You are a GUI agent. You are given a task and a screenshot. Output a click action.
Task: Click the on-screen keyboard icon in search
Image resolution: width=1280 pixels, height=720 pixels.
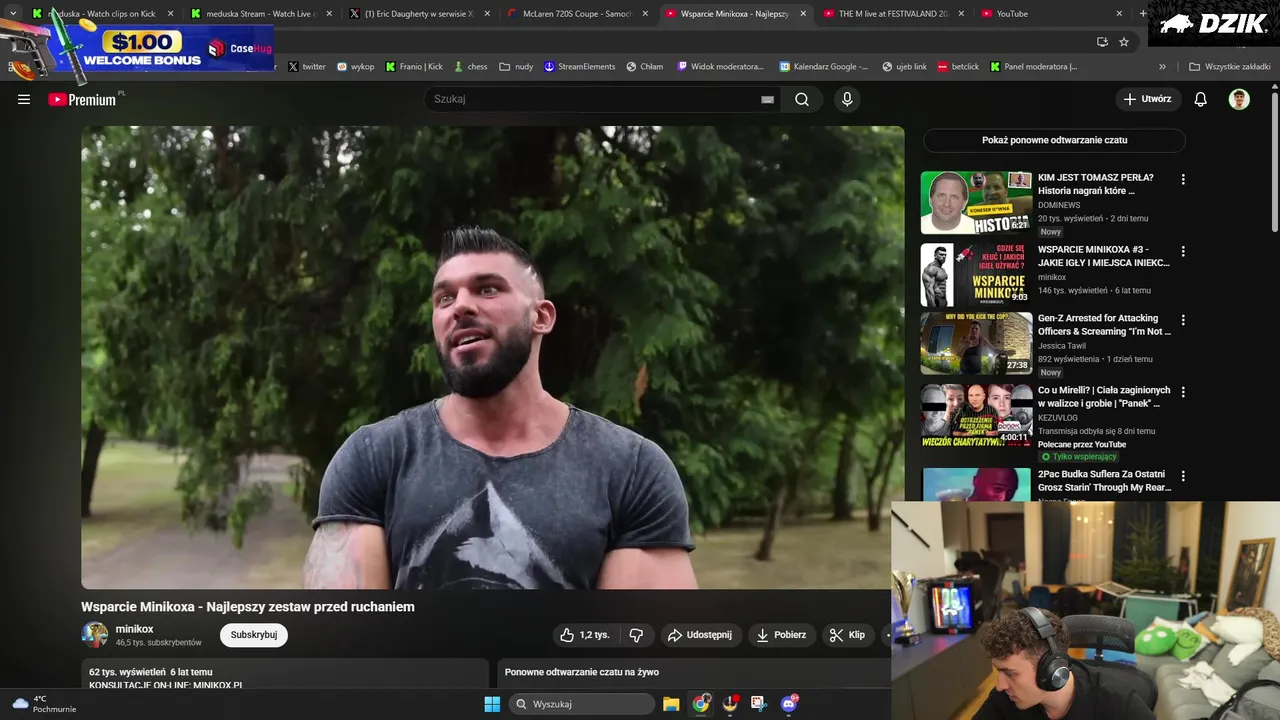(x=767, y=99)
